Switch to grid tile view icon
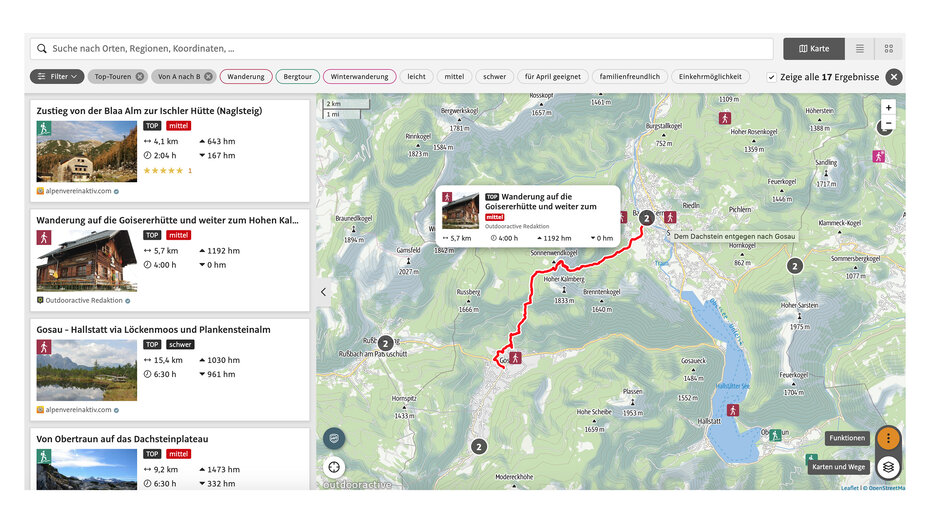 tap(888, 49)
